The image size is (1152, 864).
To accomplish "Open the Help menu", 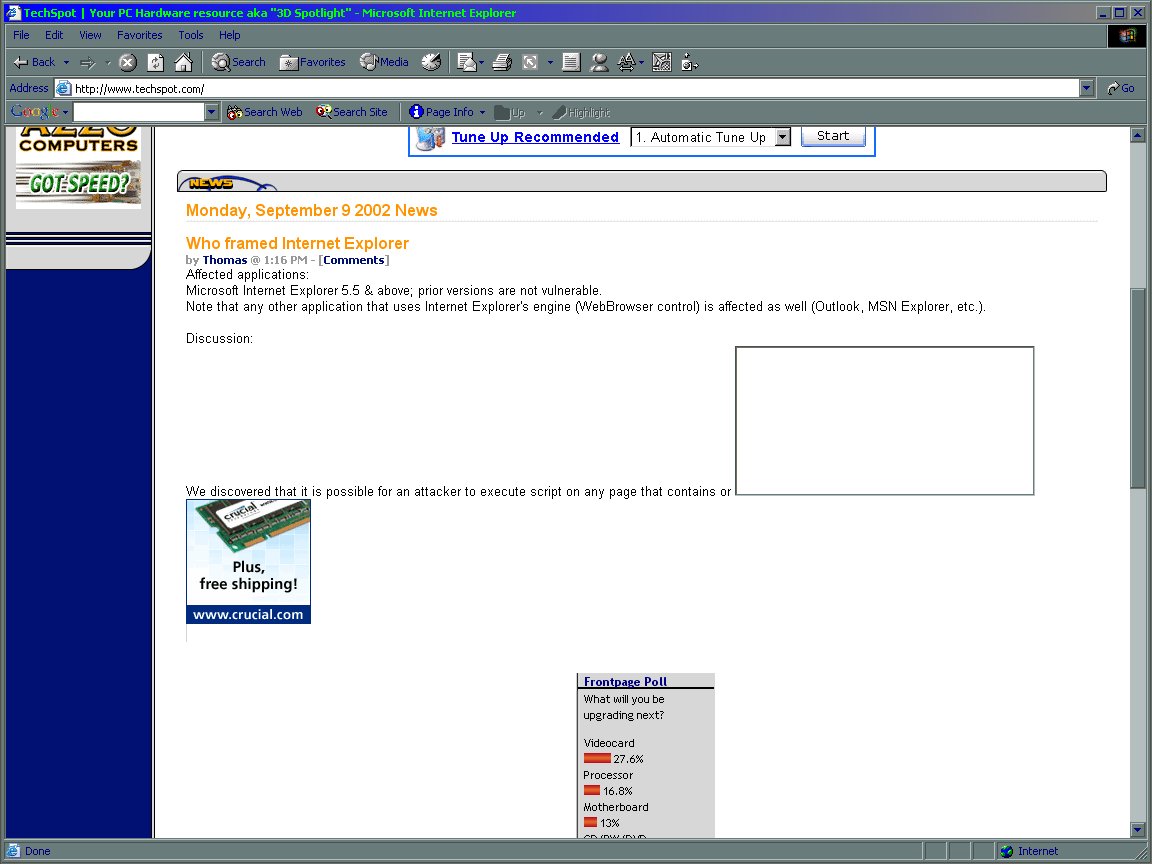I will [x=229, y=35].
